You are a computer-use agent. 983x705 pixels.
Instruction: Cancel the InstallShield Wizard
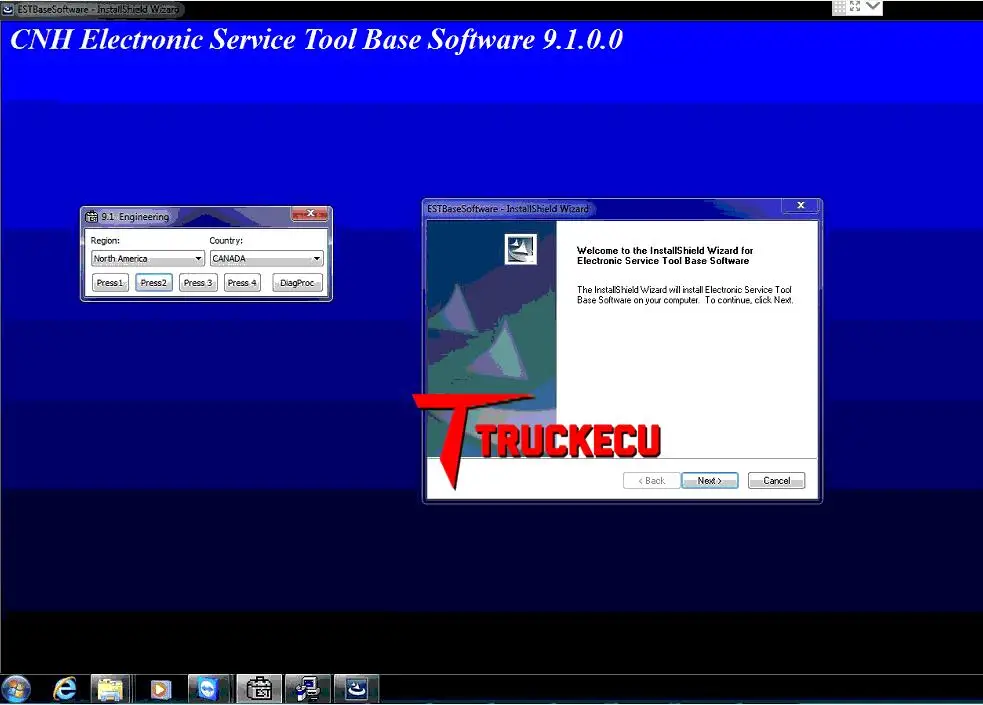[776, 481]
